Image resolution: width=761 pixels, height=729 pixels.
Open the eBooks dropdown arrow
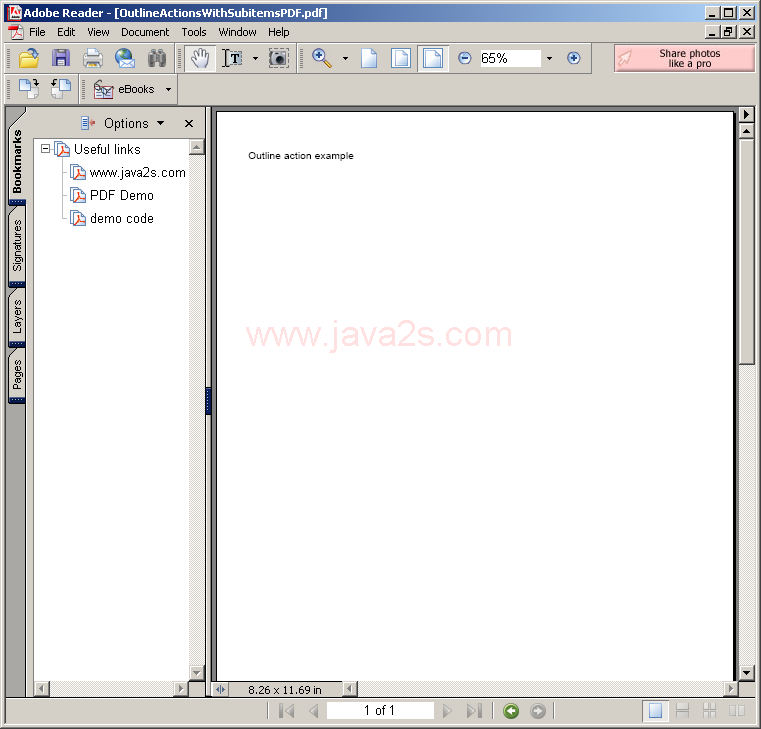pyautogui.click(x=168, y=89)
